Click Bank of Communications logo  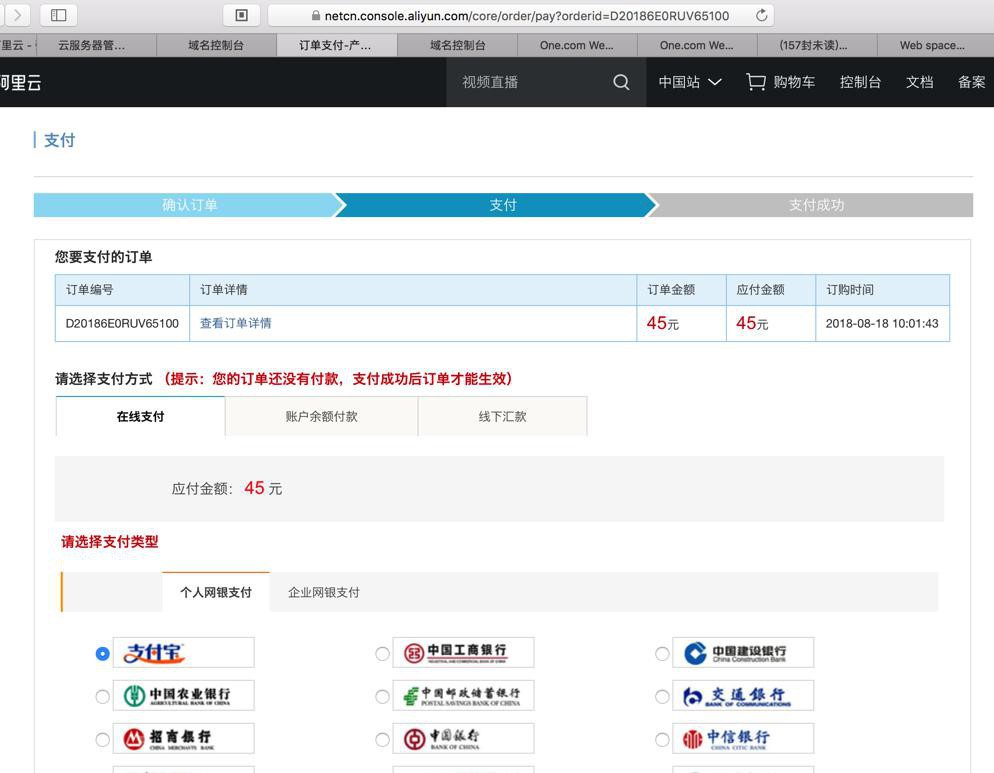(743, 696)
